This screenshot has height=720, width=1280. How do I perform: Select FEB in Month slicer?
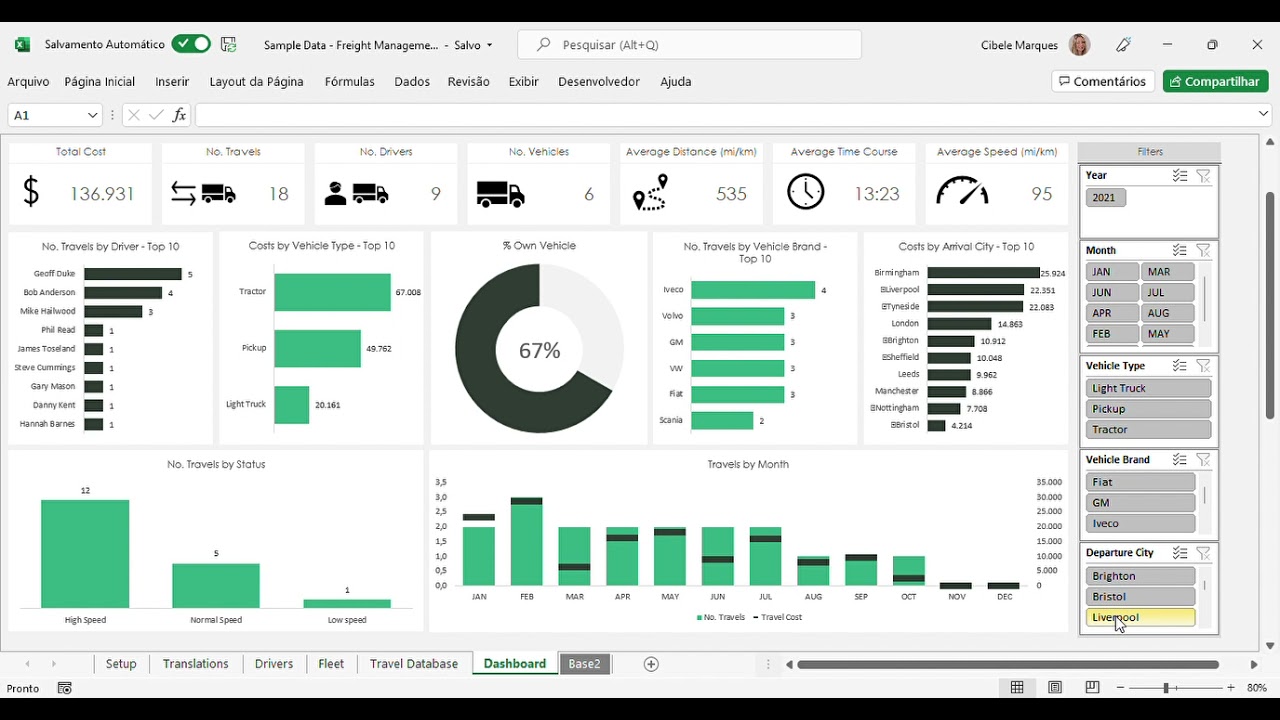(x=1112, y=334)
